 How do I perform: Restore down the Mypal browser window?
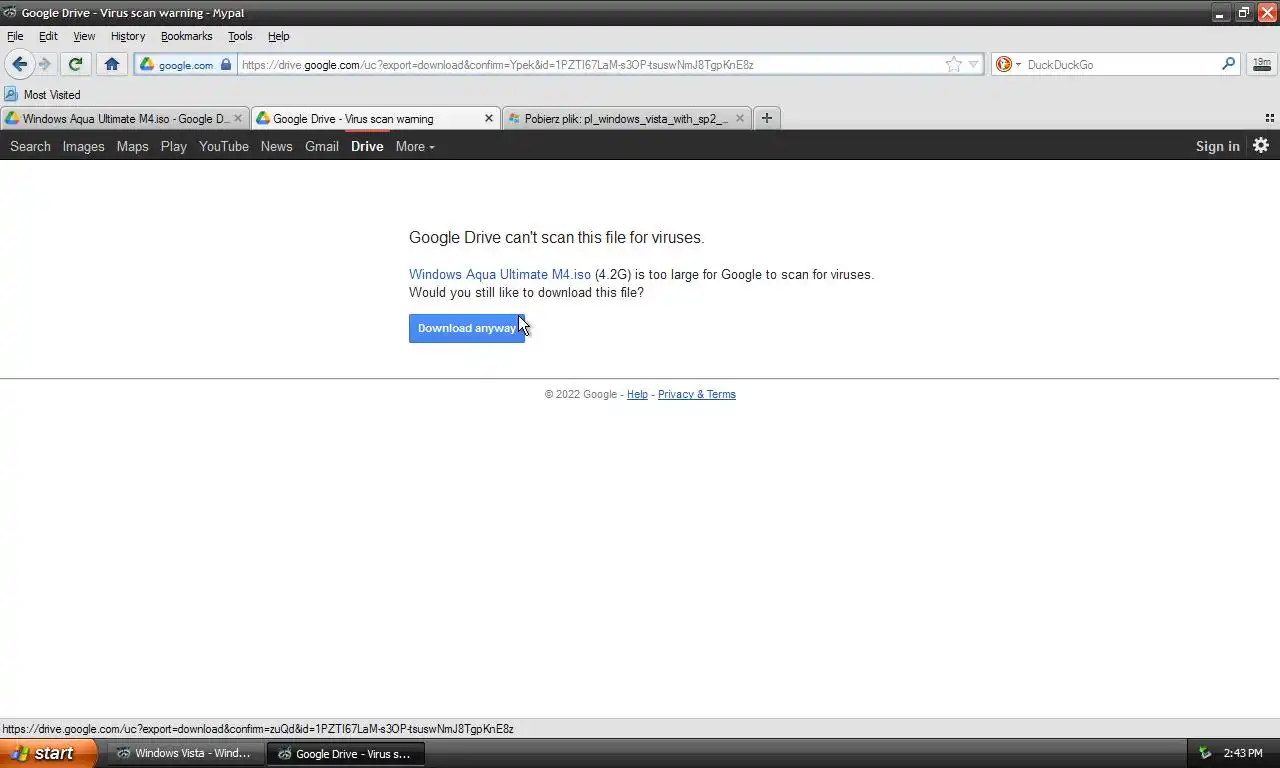(x=1243, y=13)
